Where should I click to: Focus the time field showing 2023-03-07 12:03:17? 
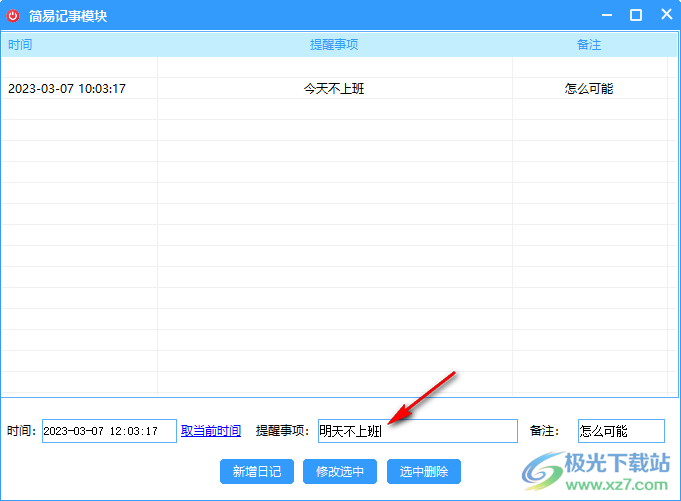point(108,431)
